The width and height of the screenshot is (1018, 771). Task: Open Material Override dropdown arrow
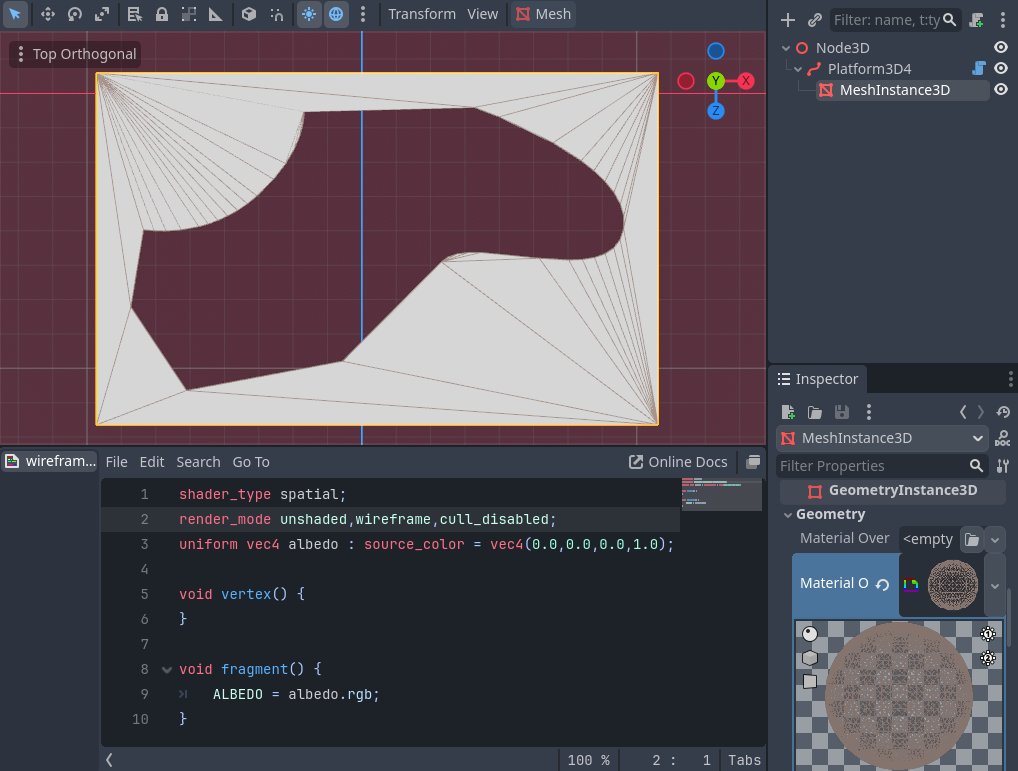pyautogui.click(x=995, y=539)
